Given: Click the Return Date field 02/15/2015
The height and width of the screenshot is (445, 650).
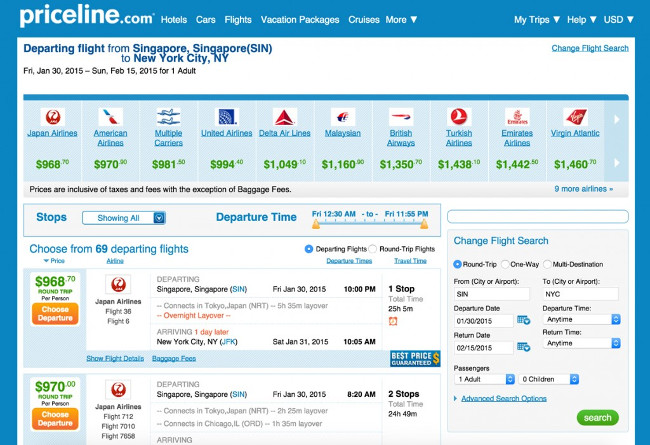Looking at the screenshot, I should 484,348.
